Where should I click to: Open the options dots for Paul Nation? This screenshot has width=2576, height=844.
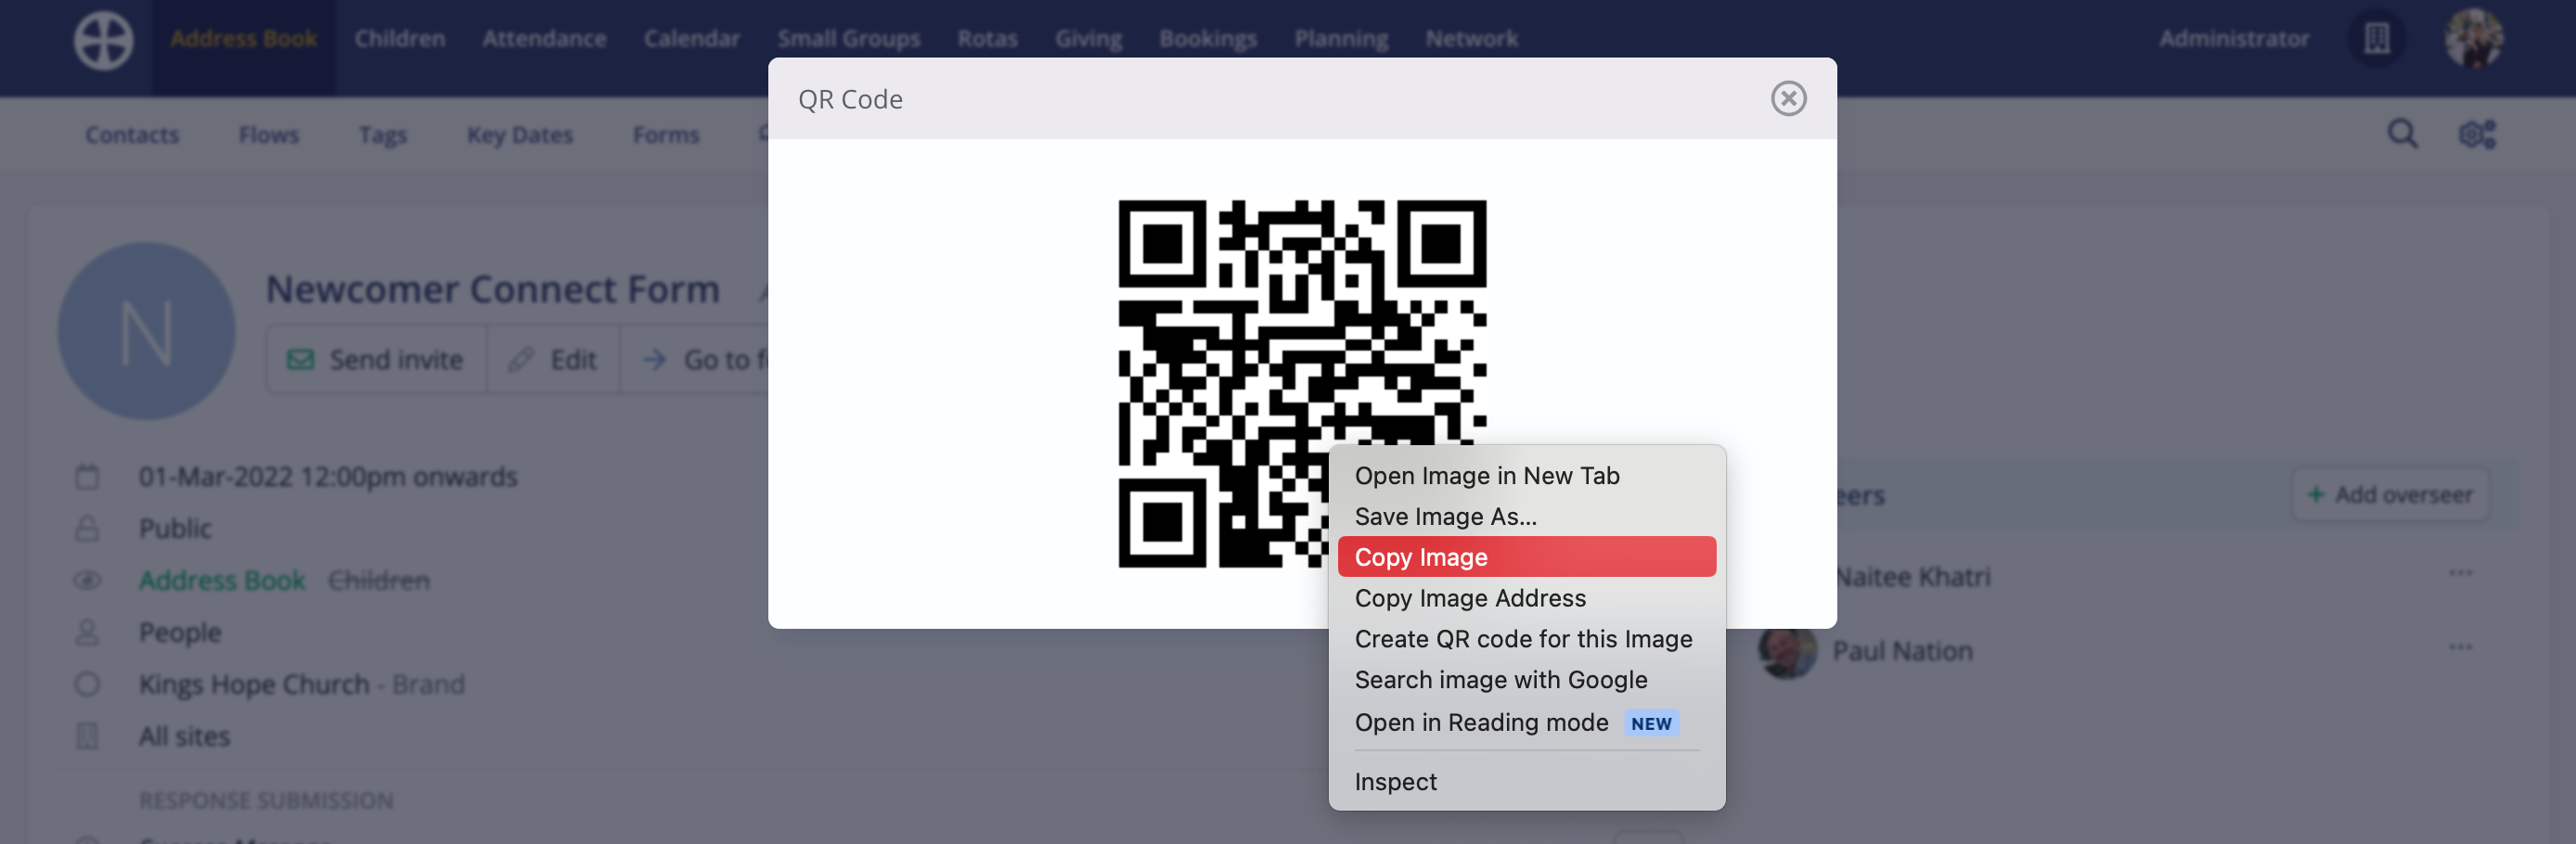click(2460, 647)
